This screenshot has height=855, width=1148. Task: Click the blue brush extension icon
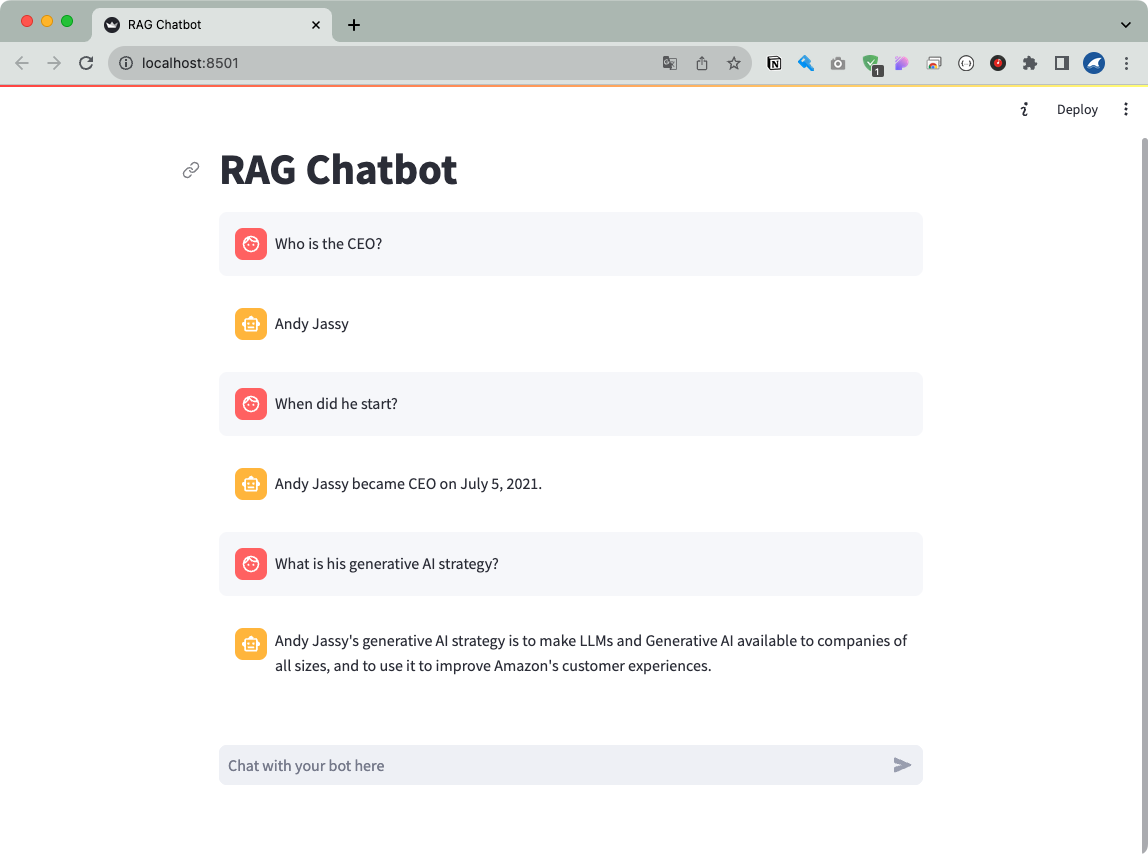806,63
